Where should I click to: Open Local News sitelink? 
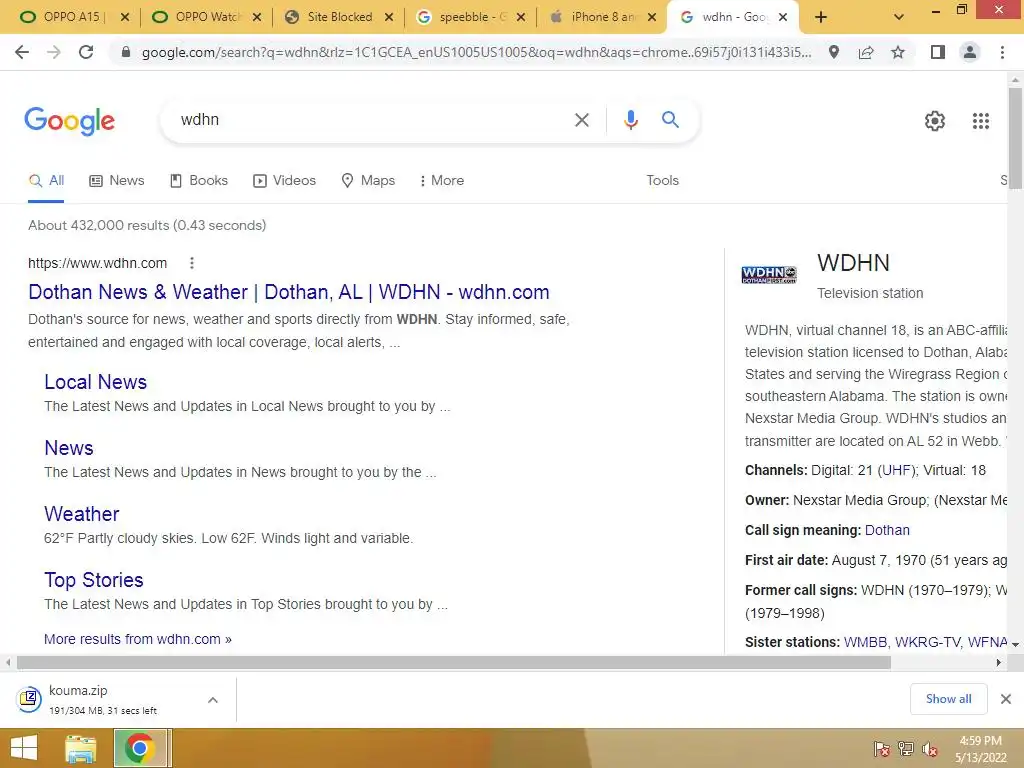point(95,382)
